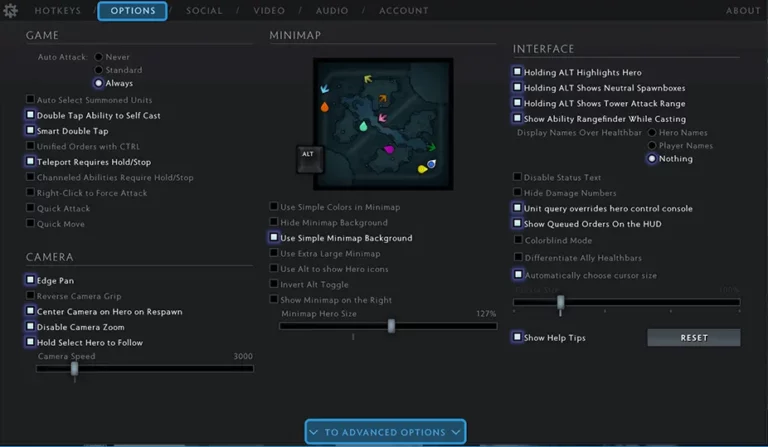Click the gear logo icon at top left
The height and width of the screenshot is (447, 768).
coord(10,10)
